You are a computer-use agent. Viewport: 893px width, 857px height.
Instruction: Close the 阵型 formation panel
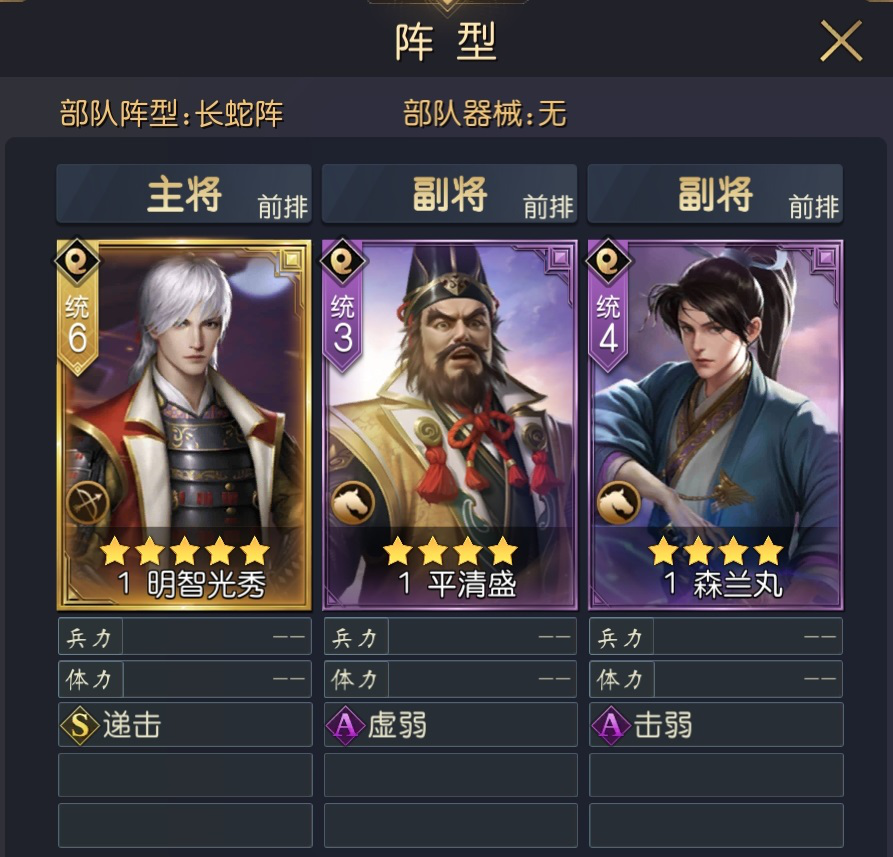pos(841,41)
